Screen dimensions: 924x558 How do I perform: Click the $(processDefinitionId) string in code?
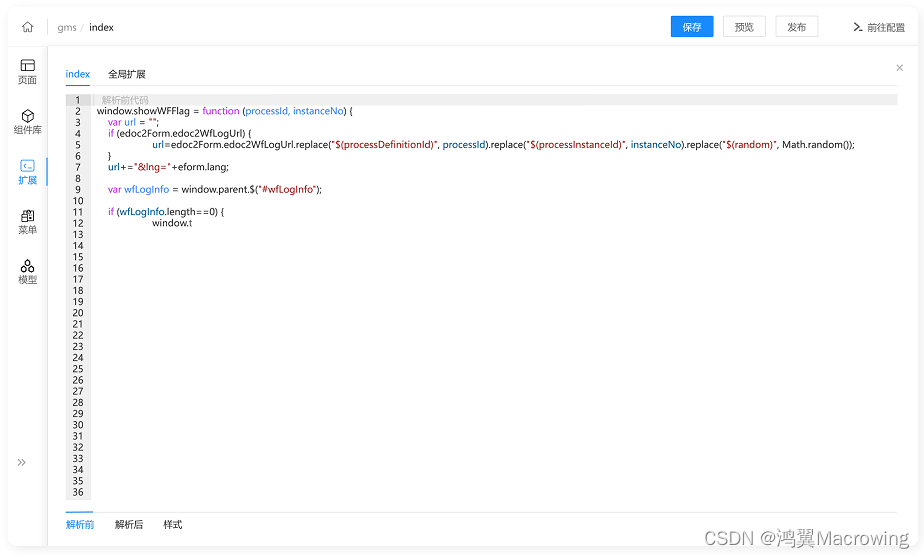384,144
